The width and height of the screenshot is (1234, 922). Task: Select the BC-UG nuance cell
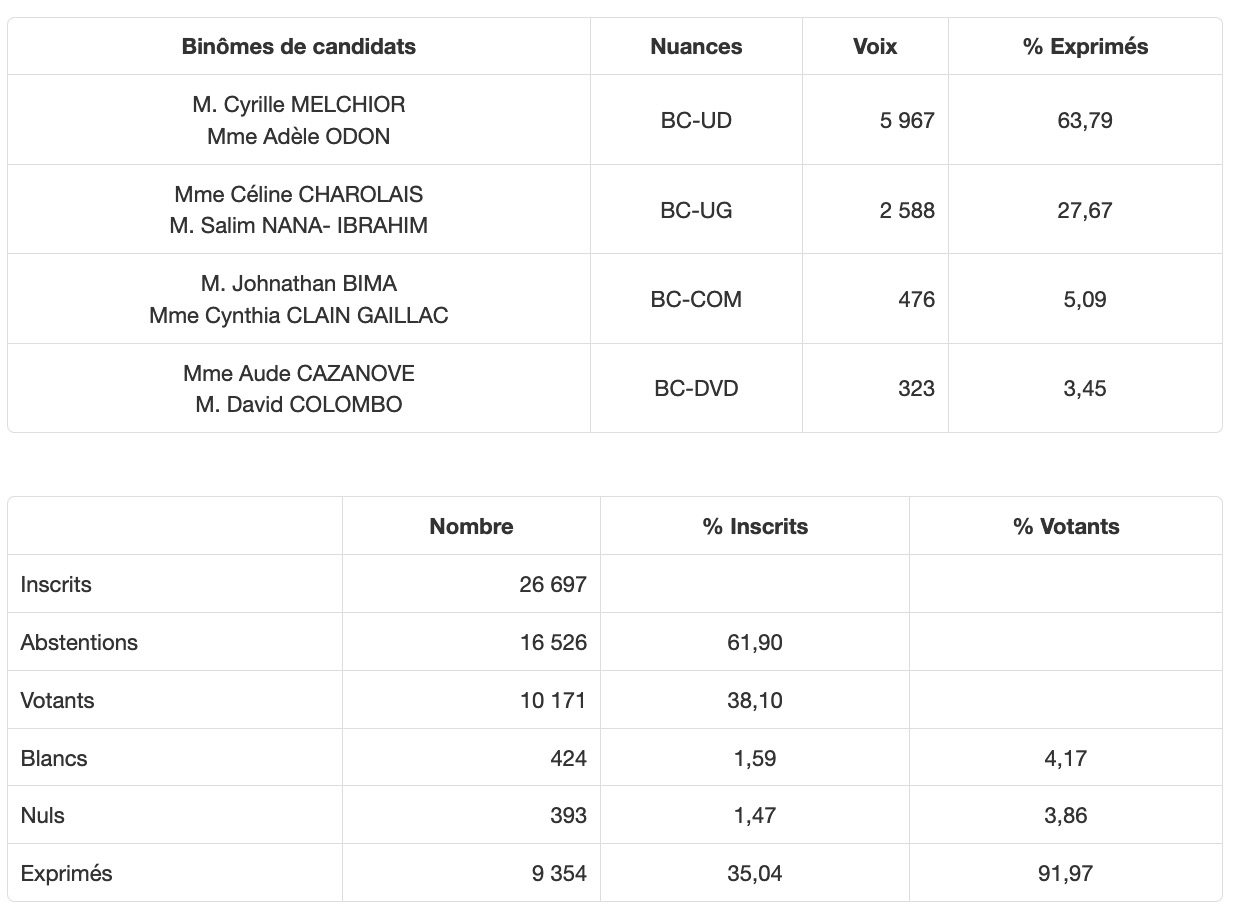696,210
